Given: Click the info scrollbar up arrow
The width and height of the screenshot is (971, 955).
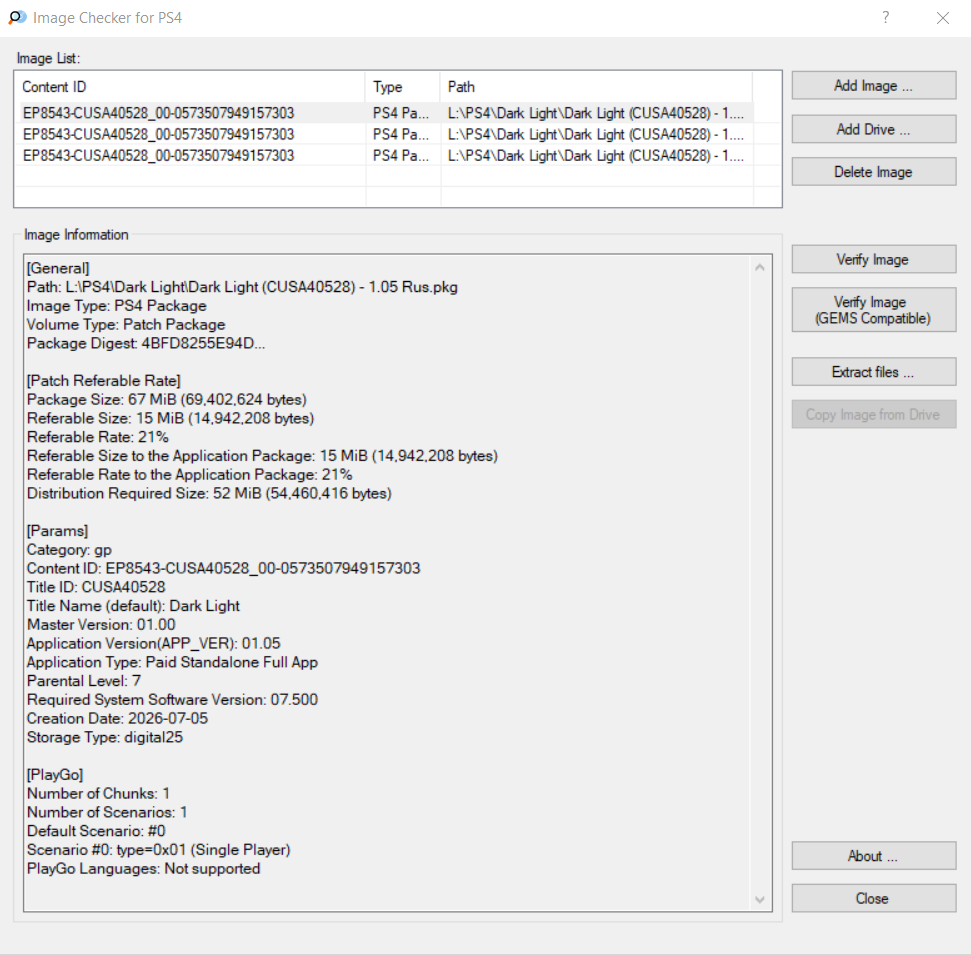Looking at the screenshot, I should [x=760, y=268].
